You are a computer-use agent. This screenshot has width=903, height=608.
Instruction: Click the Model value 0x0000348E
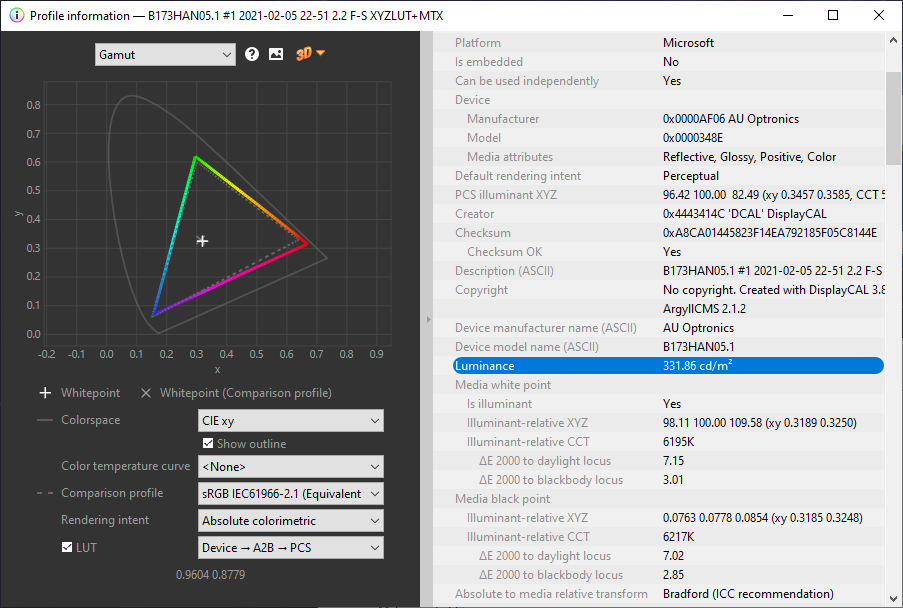pos(693,138)
